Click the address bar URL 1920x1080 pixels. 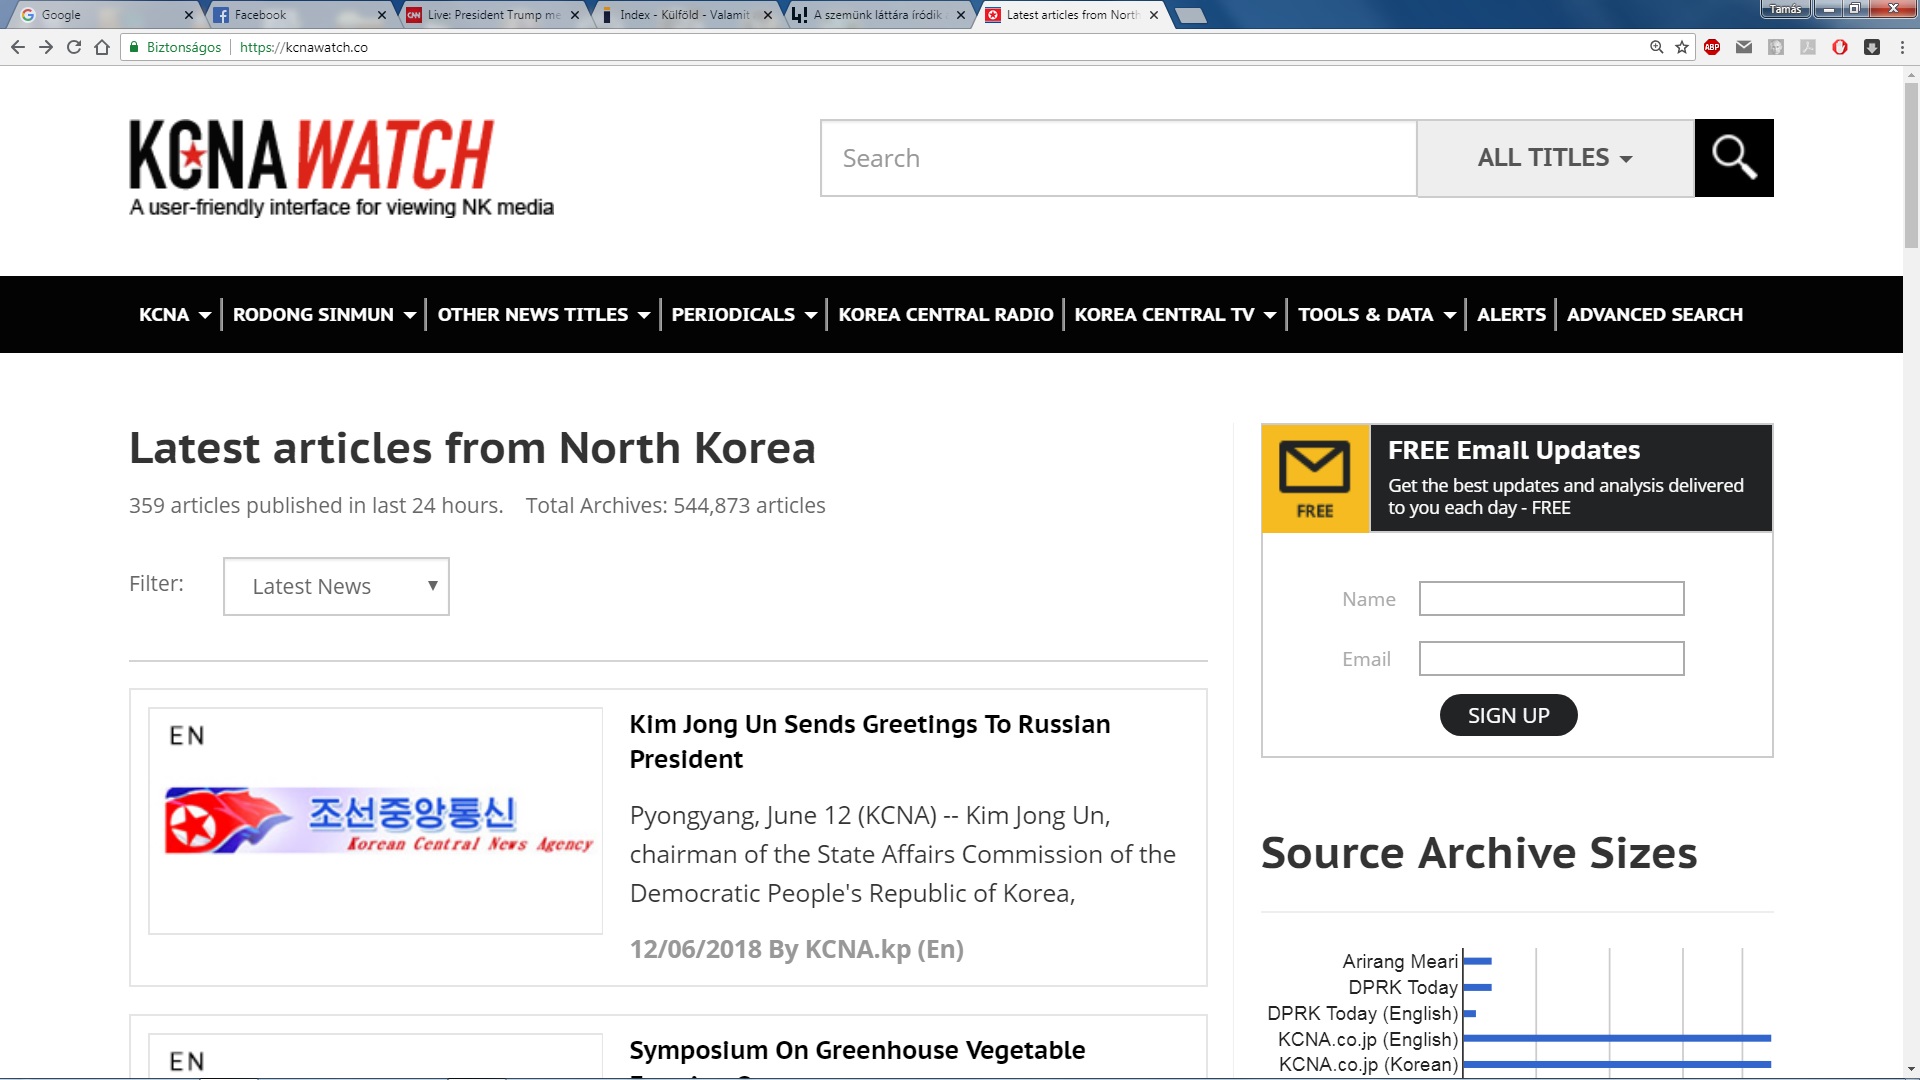pos(304,47)
